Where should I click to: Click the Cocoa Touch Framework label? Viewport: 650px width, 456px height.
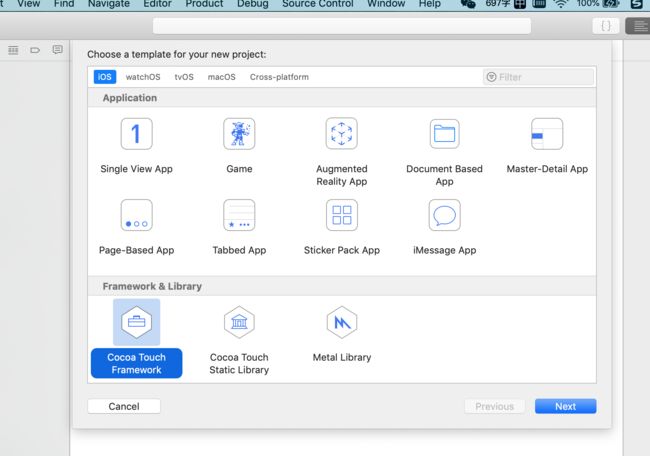pyautogui.click(x=136, y=364)
